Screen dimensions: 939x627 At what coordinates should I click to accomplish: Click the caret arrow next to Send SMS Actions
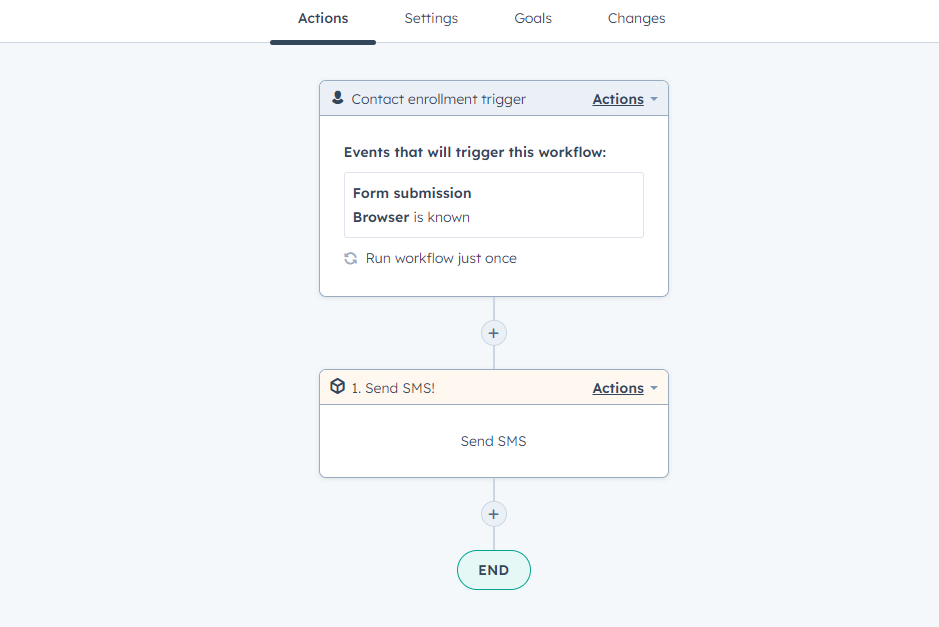654,388
